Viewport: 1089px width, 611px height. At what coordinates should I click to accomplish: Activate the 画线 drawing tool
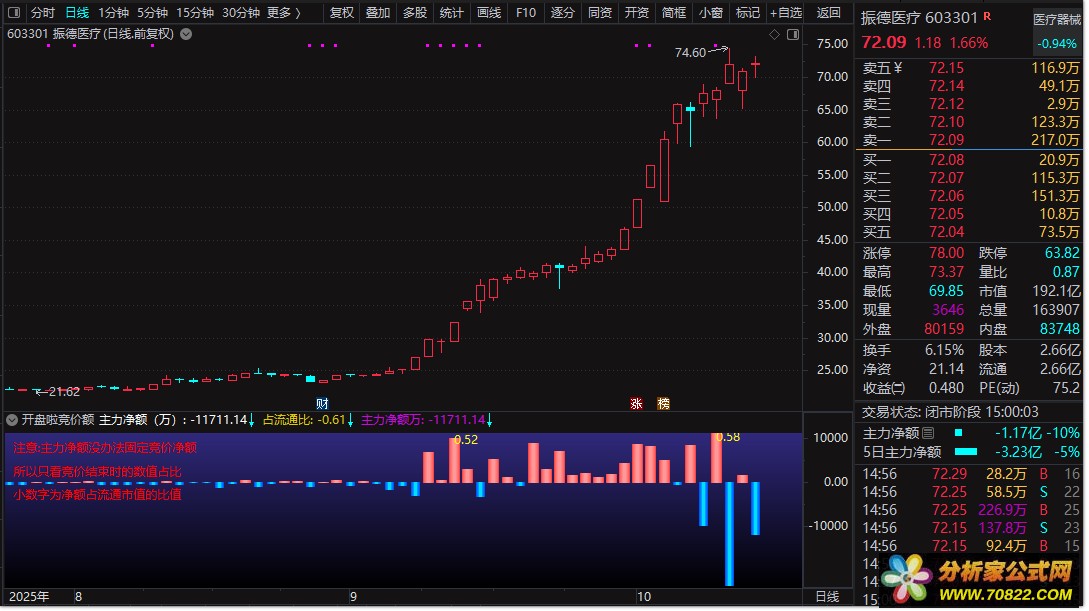pyautogui.click(x=489, y=12)
